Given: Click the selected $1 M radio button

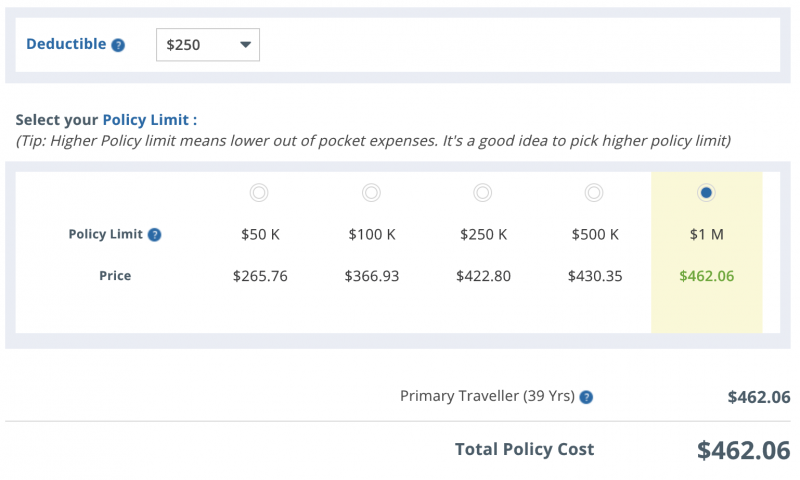Looking at the screenshot, I should pyautogui.click(x=707, y=192).
